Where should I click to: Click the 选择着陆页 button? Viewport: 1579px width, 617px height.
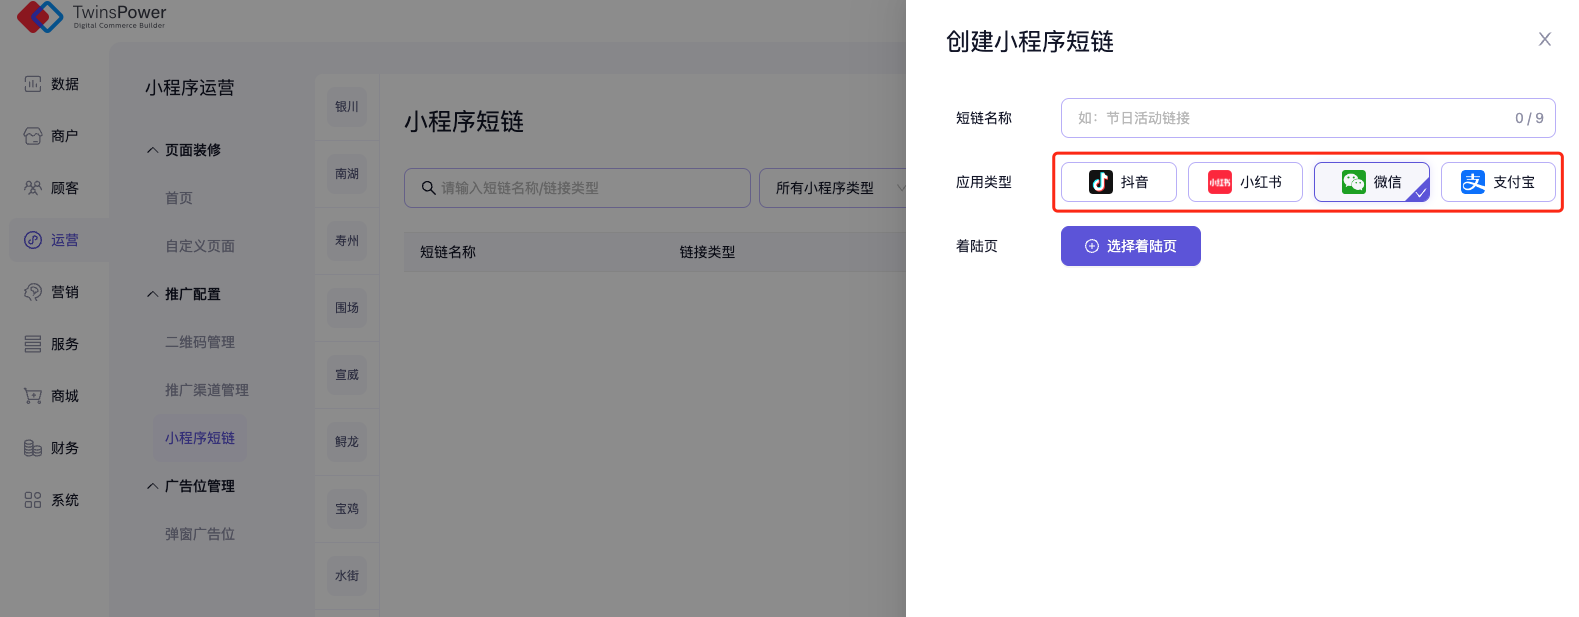(x=1130, y=246)
